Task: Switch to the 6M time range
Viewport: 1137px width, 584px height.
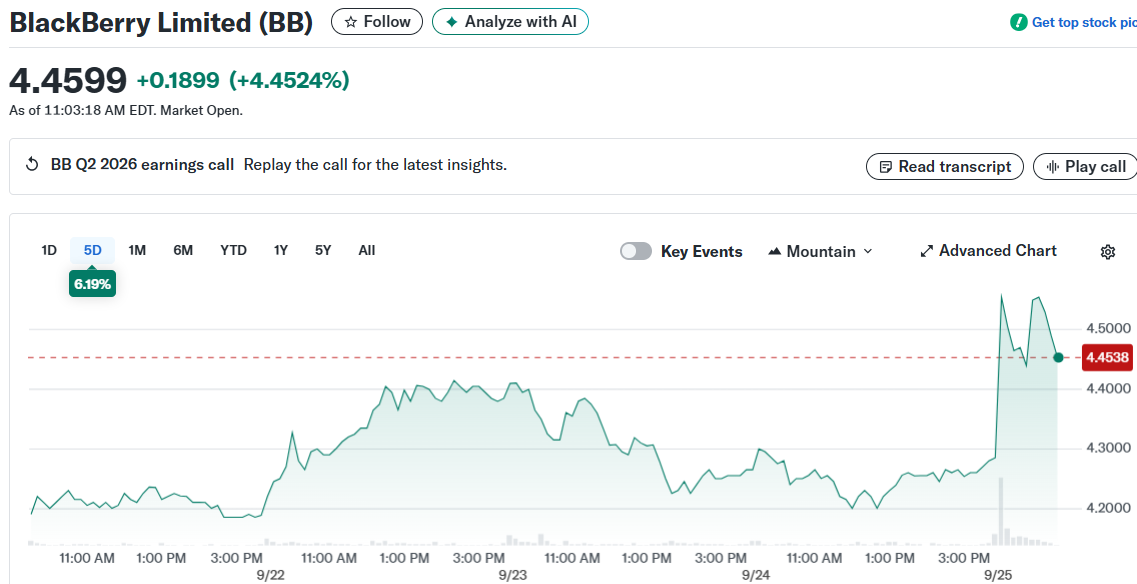Action: (183, 250)
